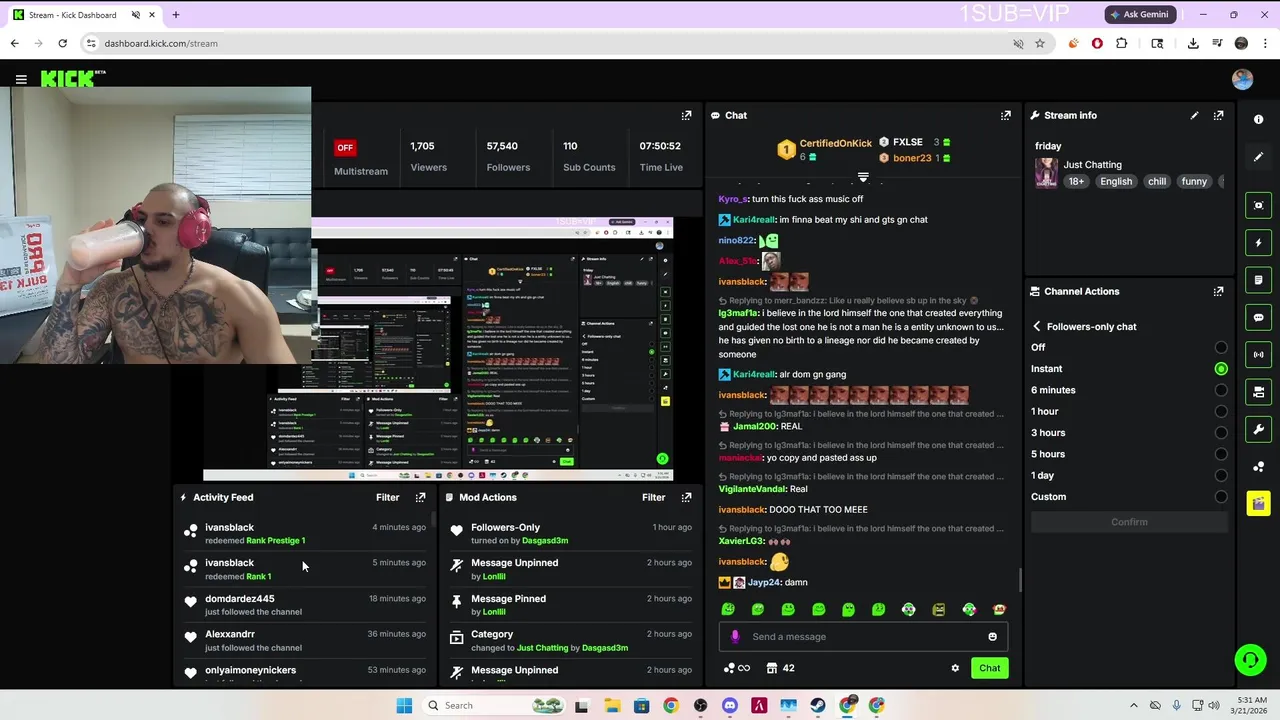This screenshot has height=720, width=1280.
Task: Click the green support headset bubble
Action: [x=1249, y=660]
